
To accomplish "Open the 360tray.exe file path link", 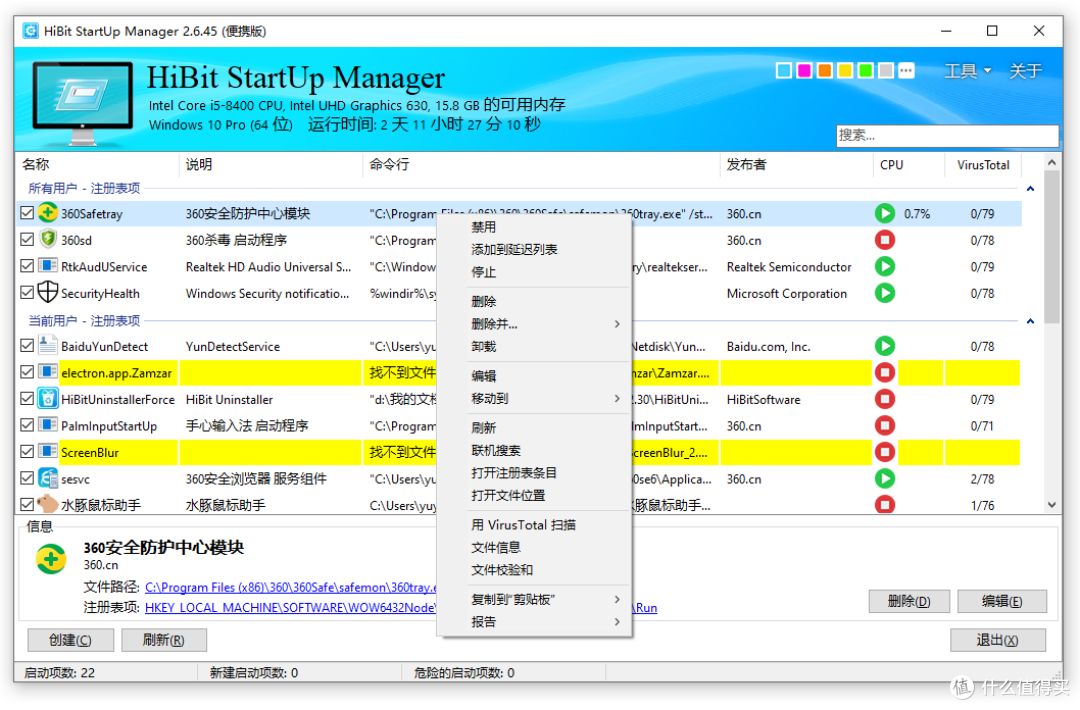I will (291, 587).
